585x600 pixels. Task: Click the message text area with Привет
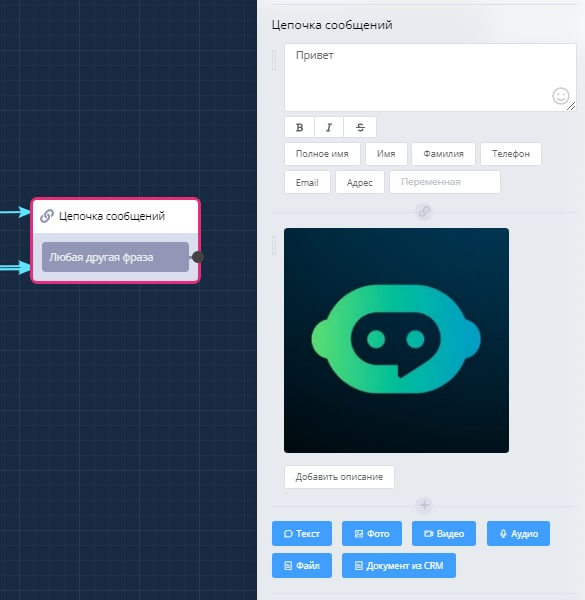430,77
